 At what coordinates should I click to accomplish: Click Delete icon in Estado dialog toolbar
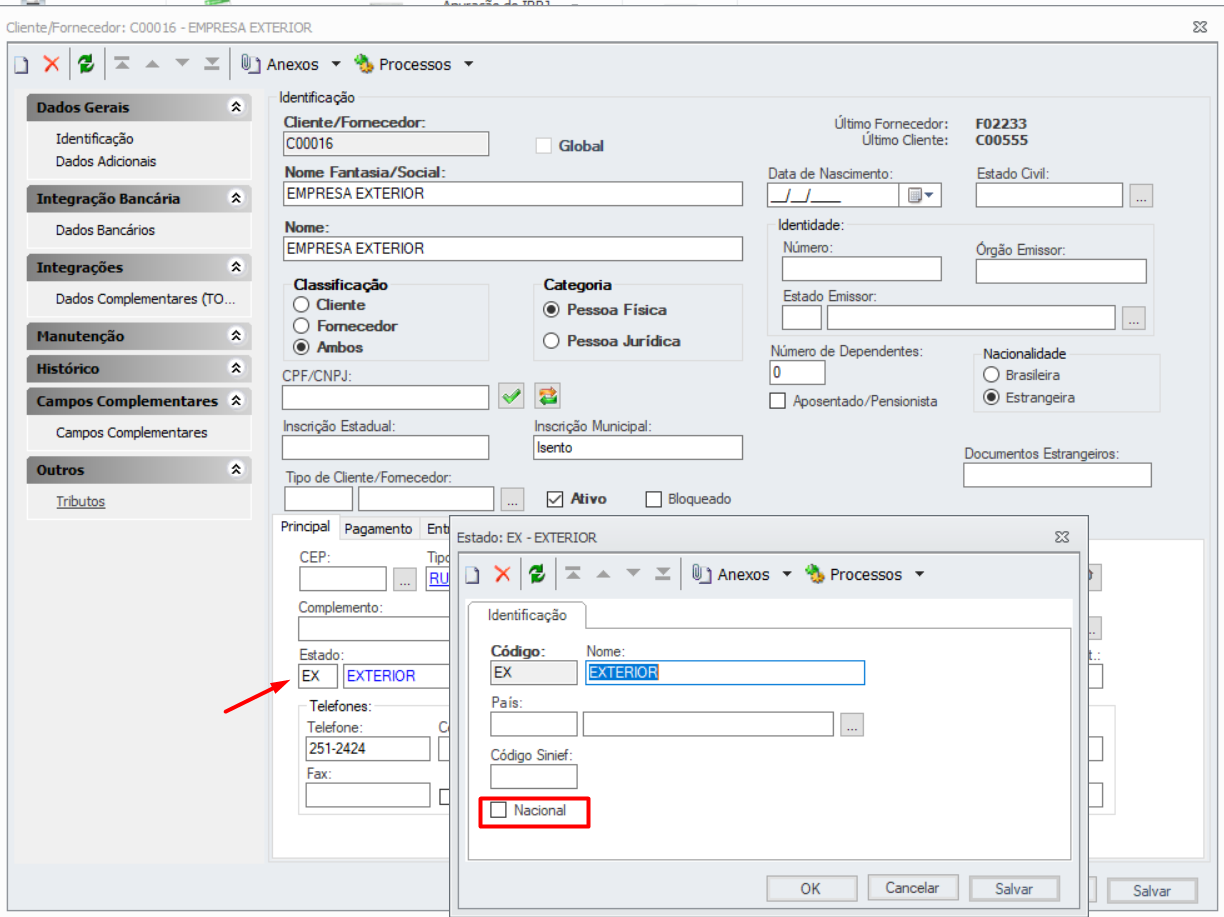[x=502, y=575]
